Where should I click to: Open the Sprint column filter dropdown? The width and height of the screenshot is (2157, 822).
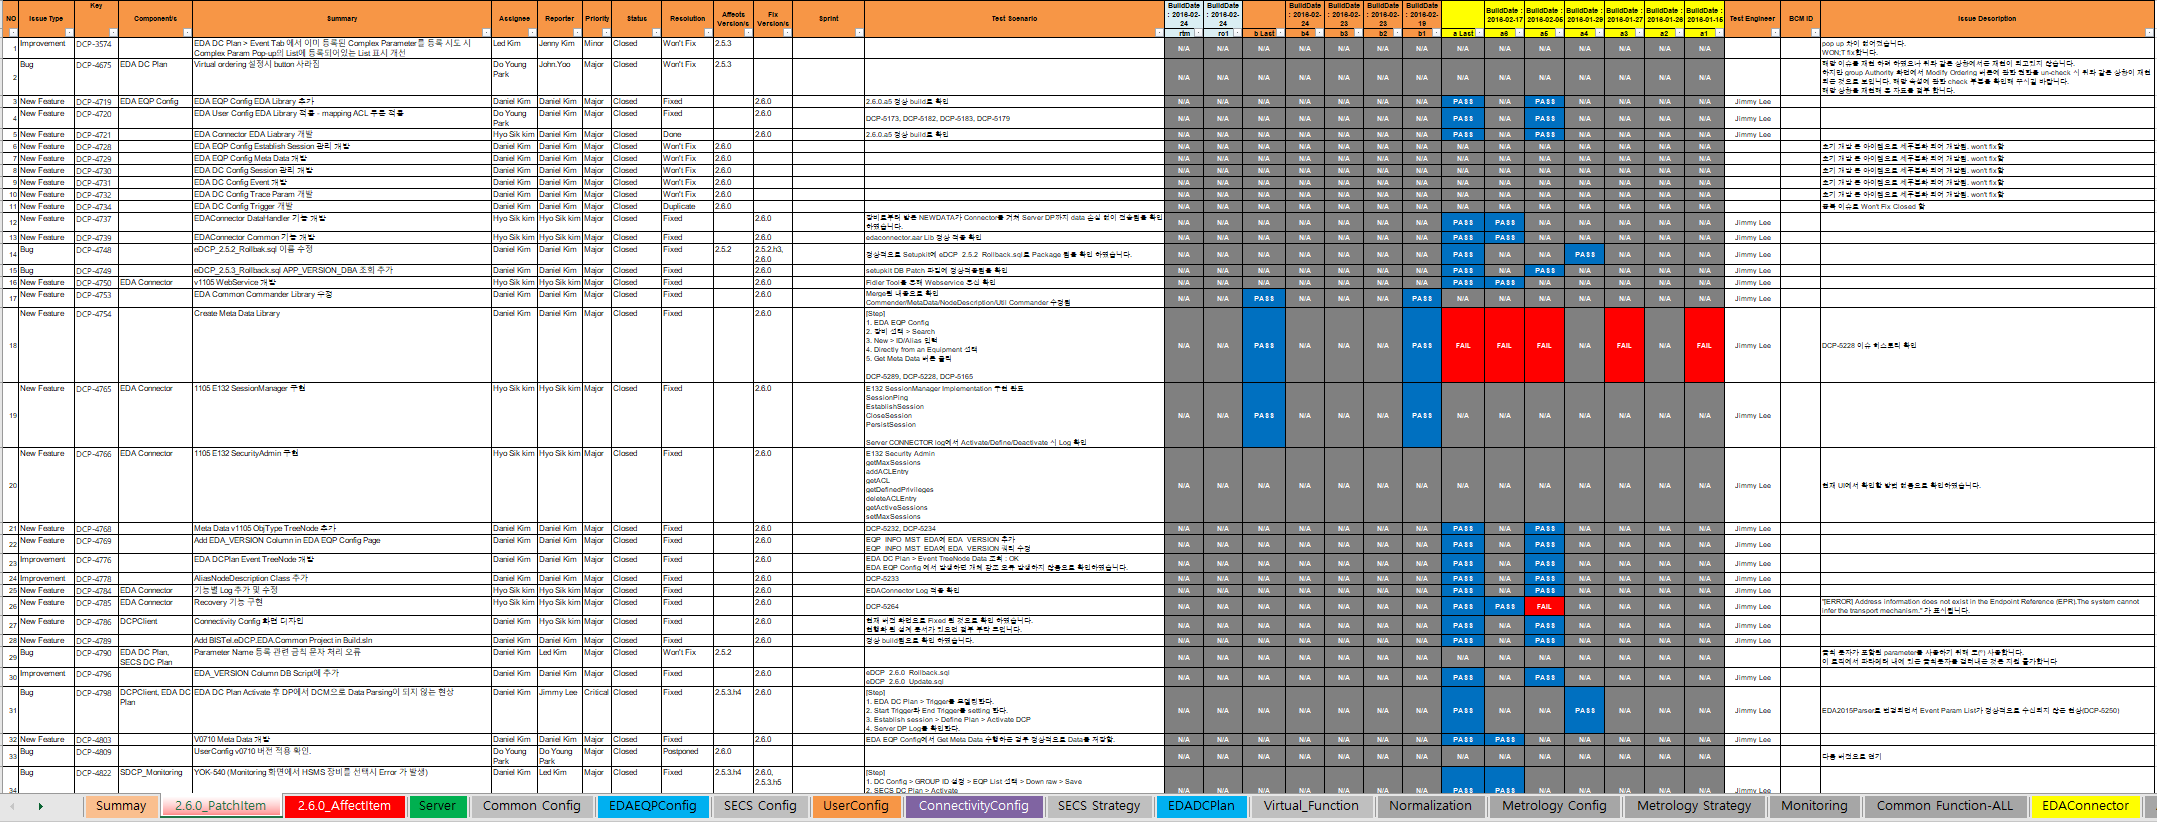click(x=859, y=33)
